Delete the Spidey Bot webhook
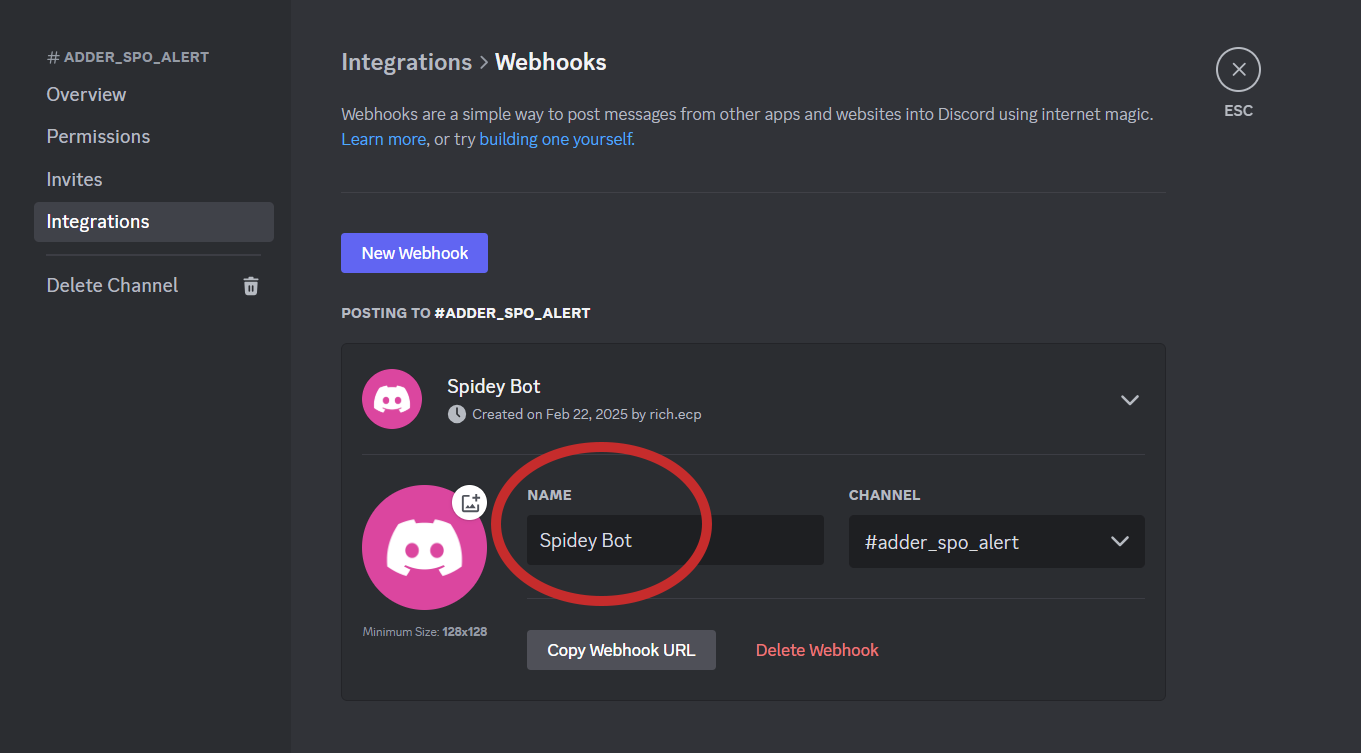The height and width of the screenshot is (753, 1361). point(817,649)
